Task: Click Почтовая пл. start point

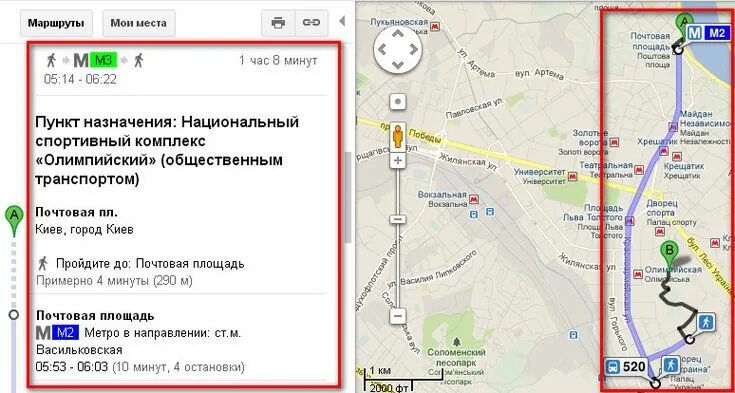Action: 76,212
